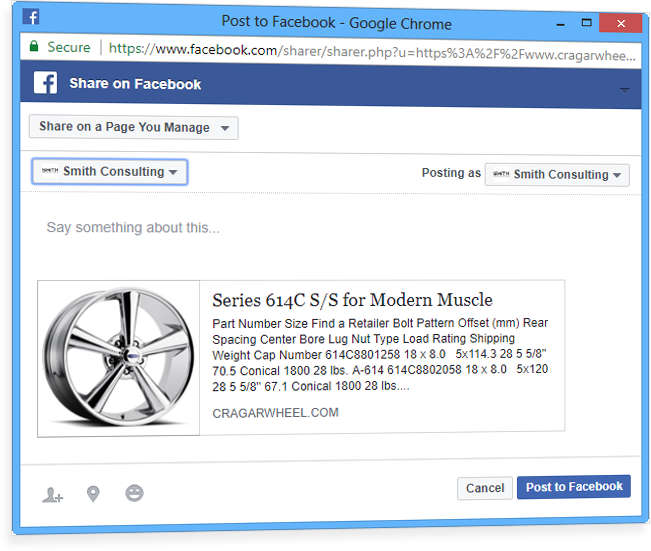Click the Cancel button
Screen dimensions: 651x551
tap(485, 488)
